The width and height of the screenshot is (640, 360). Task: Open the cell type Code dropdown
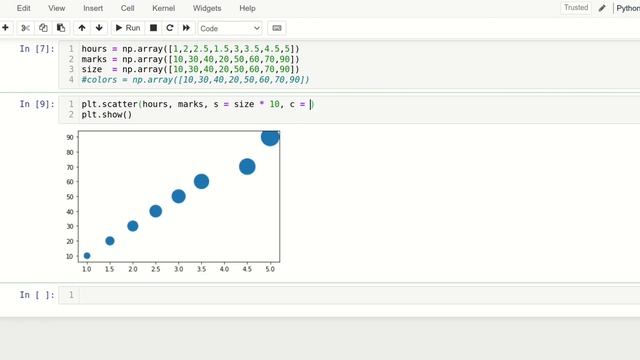pos(230,28)
